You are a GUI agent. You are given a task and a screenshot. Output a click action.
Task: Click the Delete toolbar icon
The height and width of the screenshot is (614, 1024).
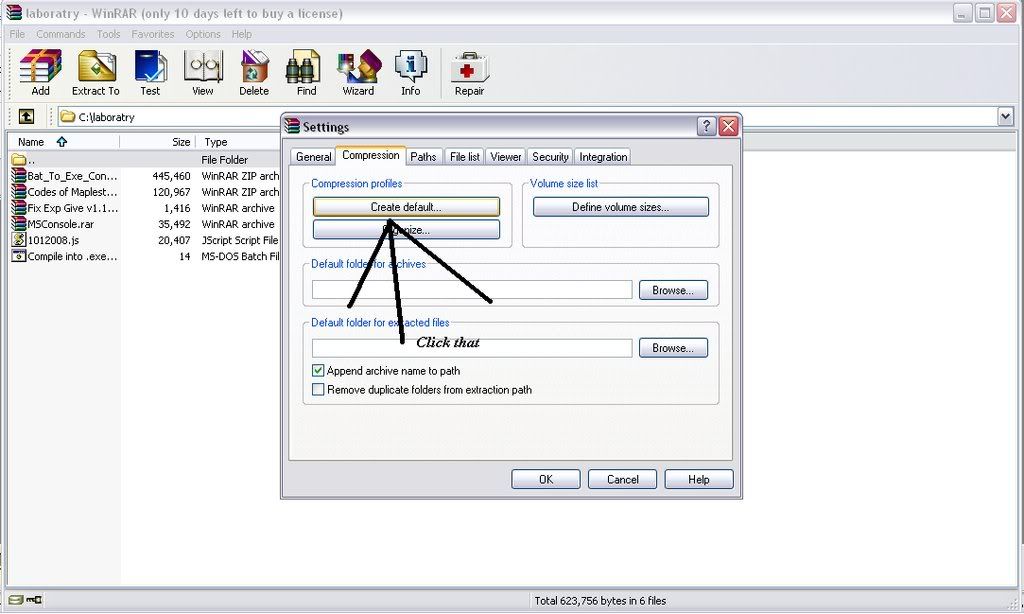tap(254, 73)
